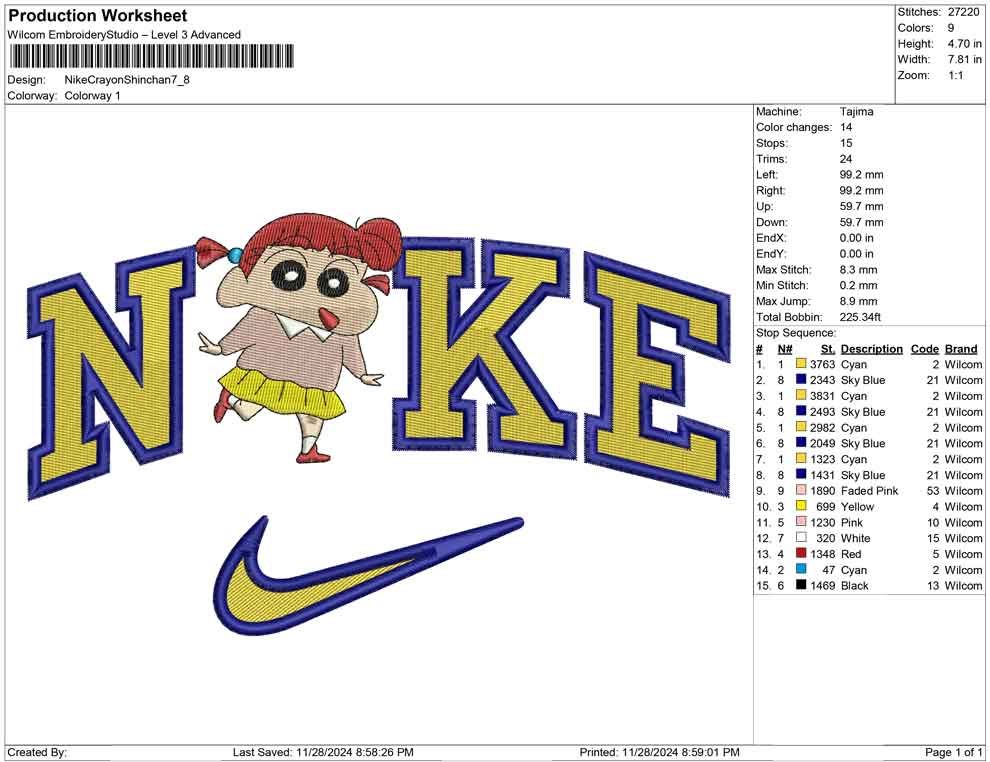Screen dimensions: 990x762
Task: Select the Total Bobbin value '225.34ft'
Action: pos(860,317)
